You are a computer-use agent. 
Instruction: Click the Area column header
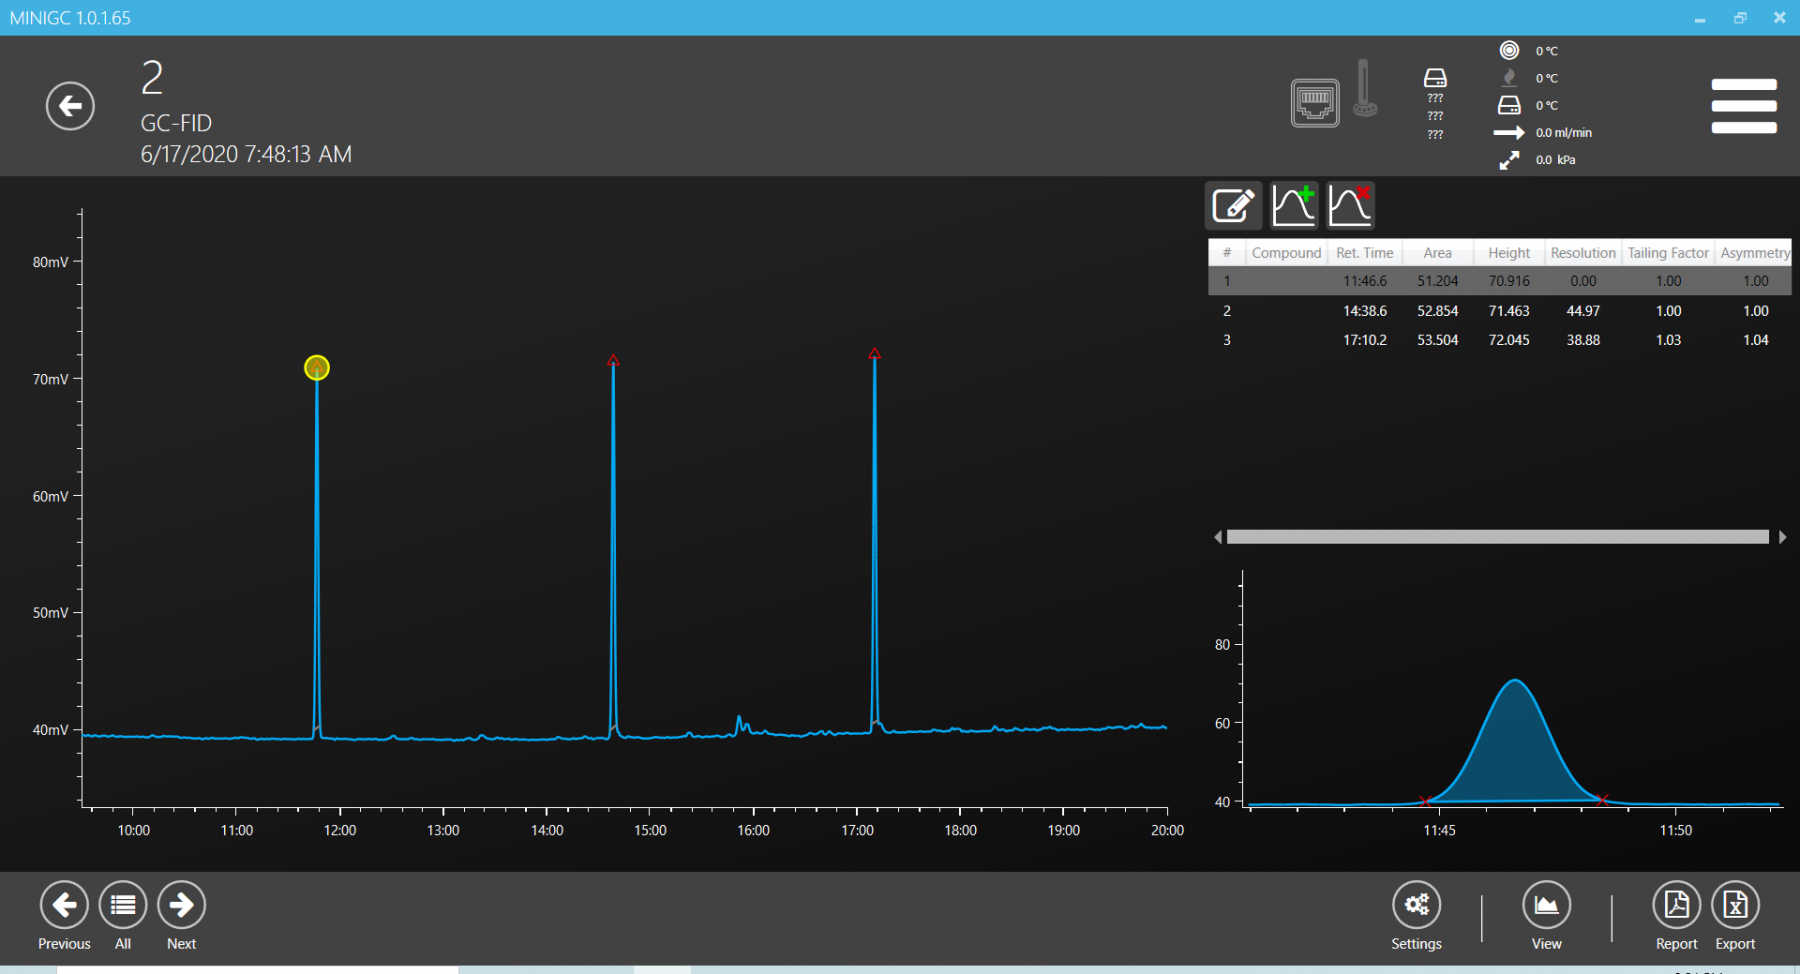[x=1437, y=253]
